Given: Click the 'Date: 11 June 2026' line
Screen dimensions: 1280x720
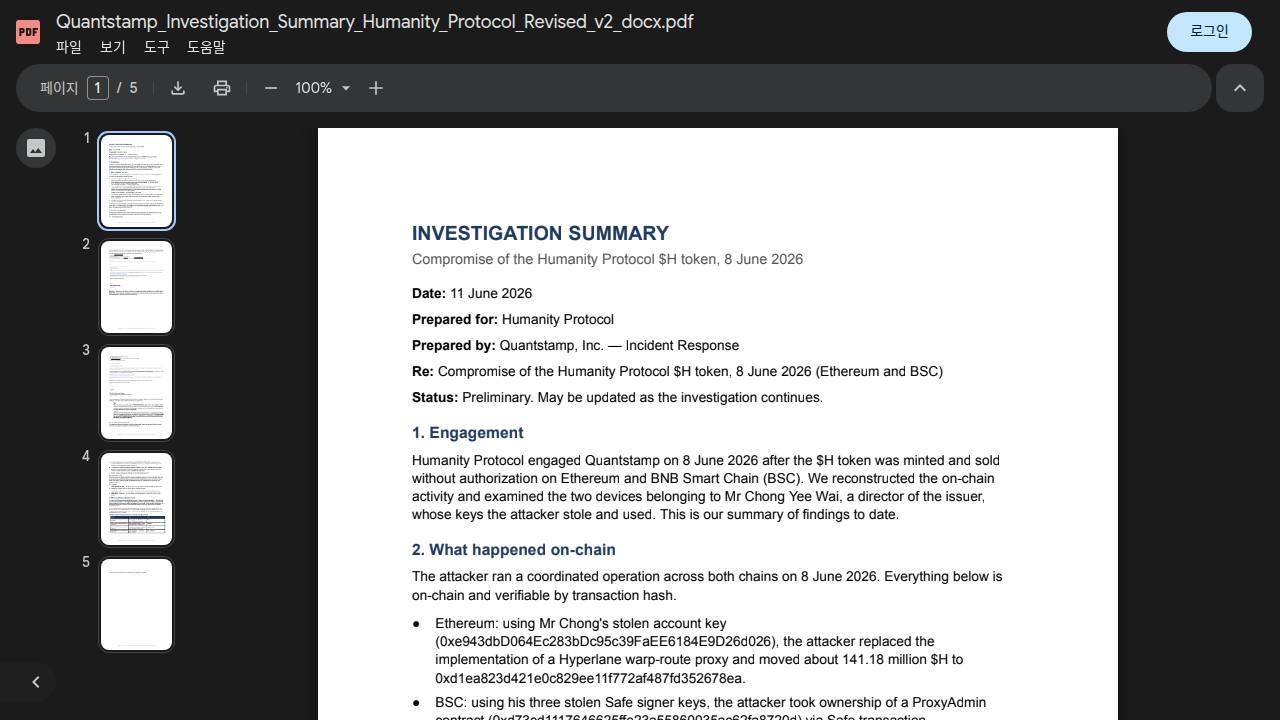Looking at the screenshot, I should (472, 293).
